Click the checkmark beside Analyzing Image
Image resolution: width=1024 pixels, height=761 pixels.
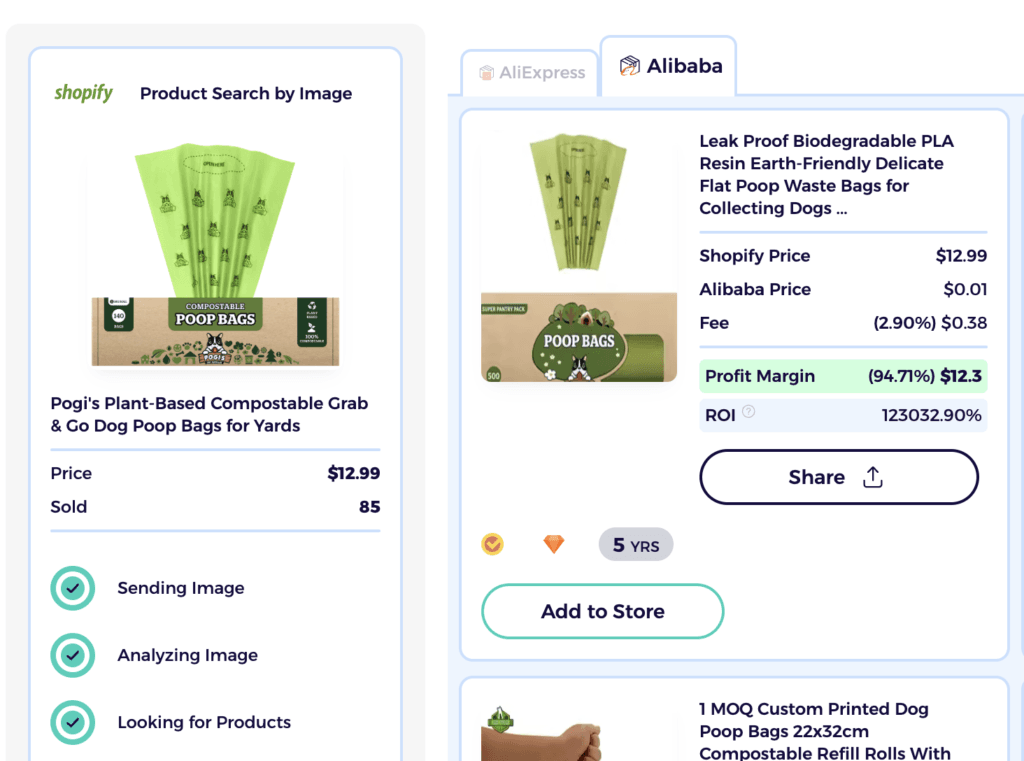click(x=71, y=655)
